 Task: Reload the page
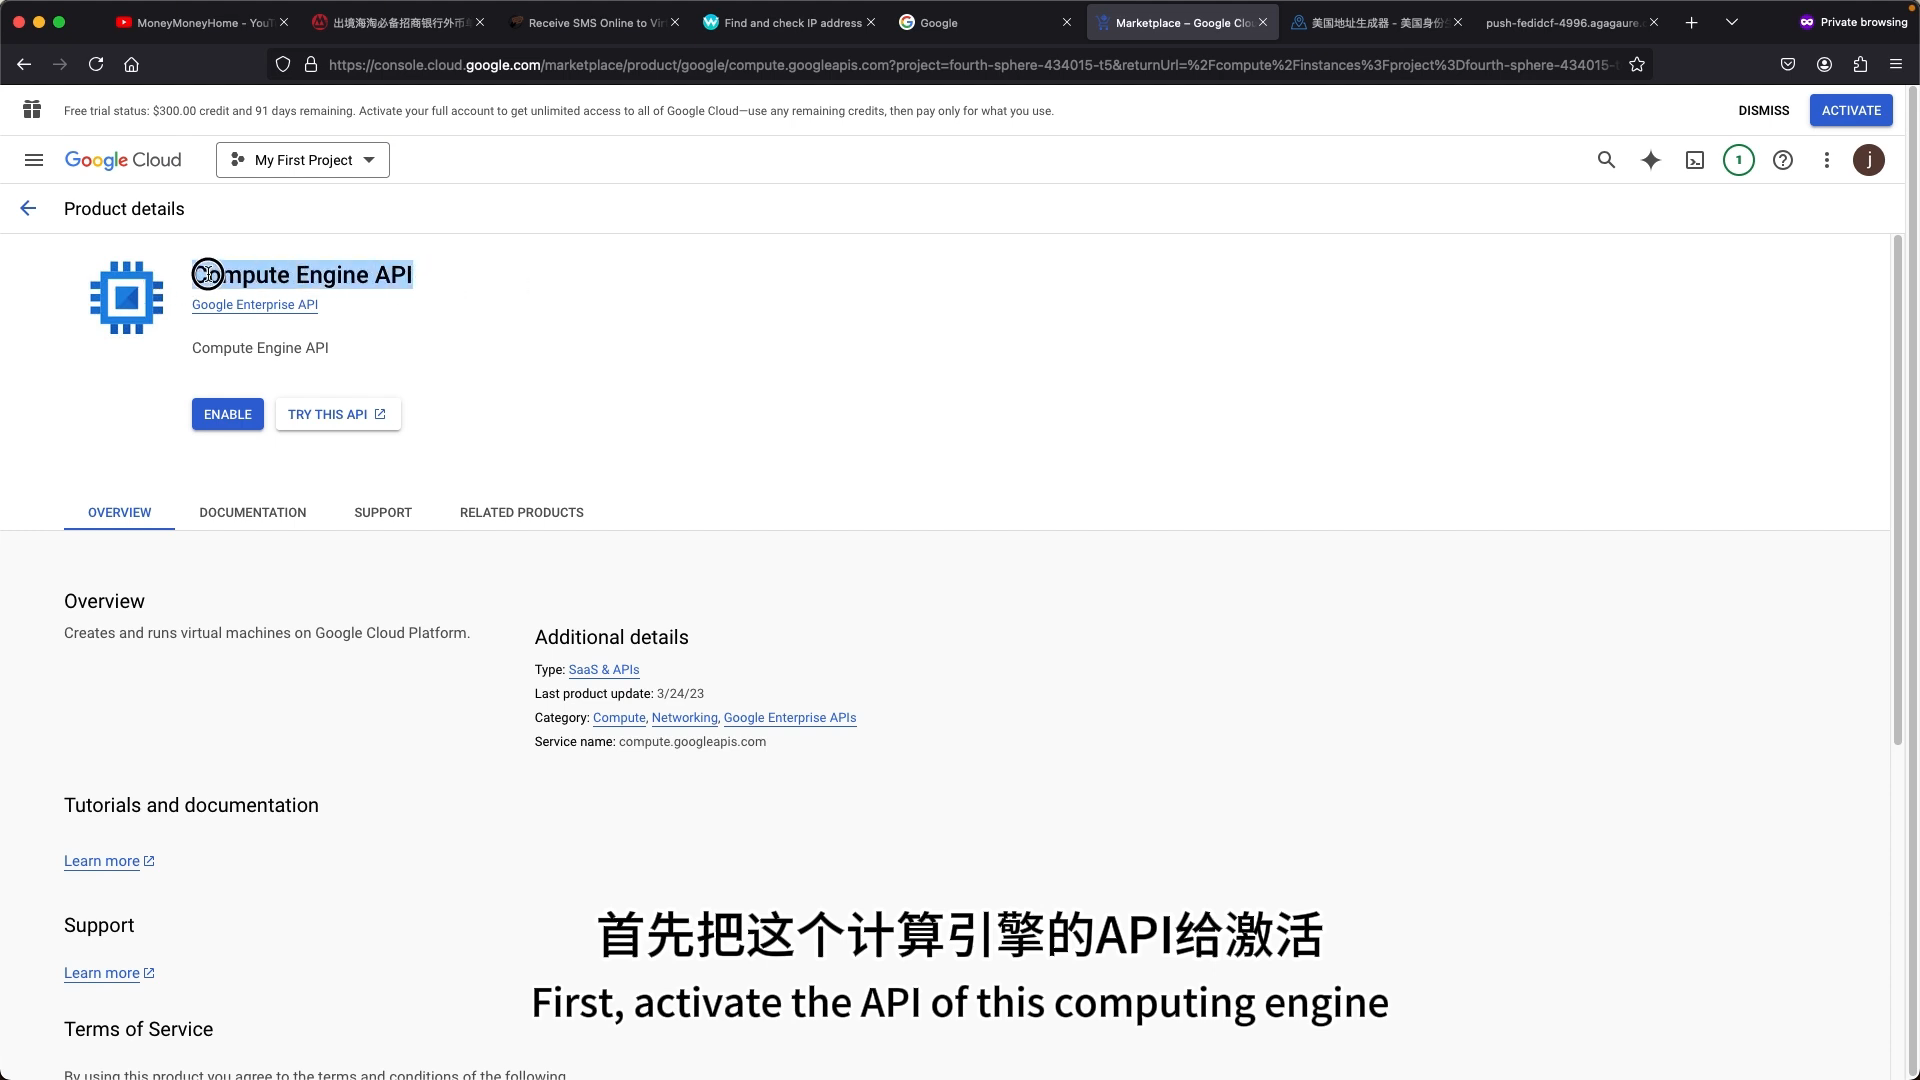pyautogui.click(x=96, y=64)
